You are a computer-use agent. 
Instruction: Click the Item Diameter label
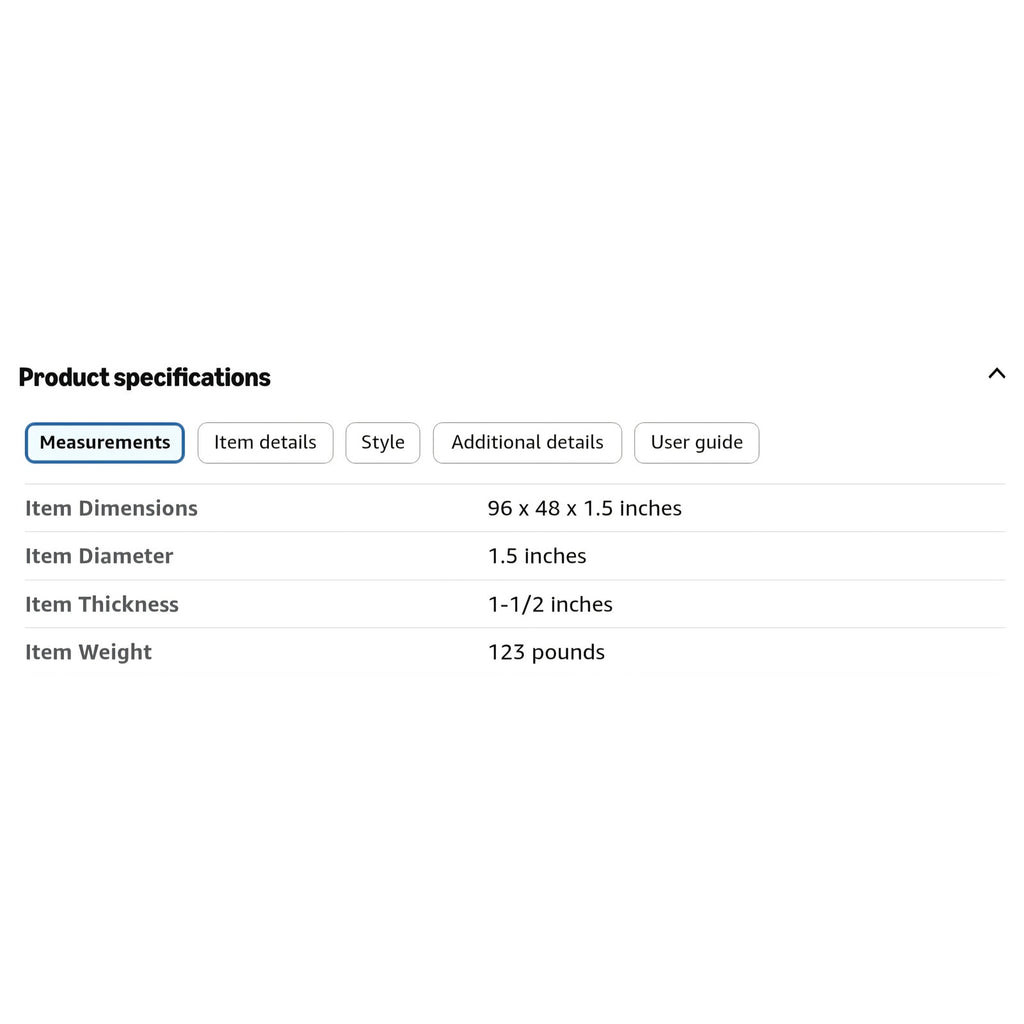(x=99, y=556)
